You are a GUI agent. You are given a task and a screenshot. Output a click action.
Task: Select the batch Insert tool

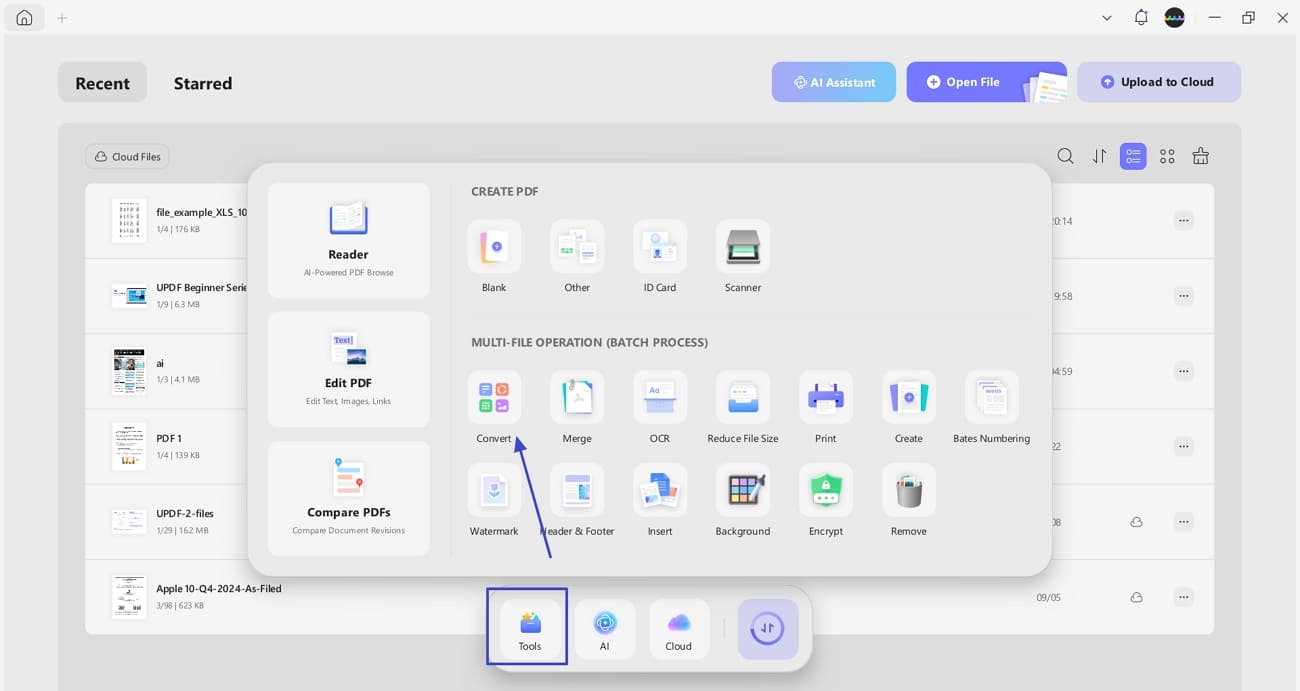point(660,490)
